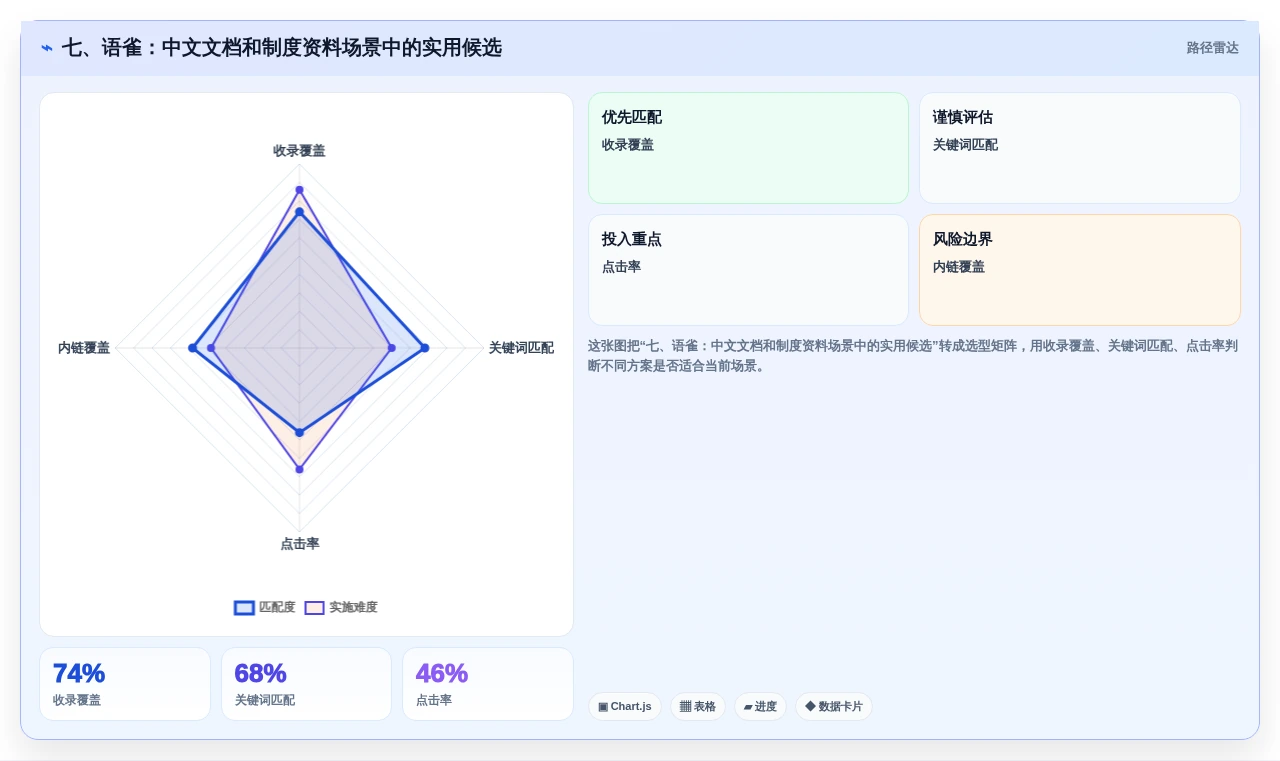The image size is (1280, 761).
Task: Open the 优先匹配 card
Action: (x=748, y=148)
